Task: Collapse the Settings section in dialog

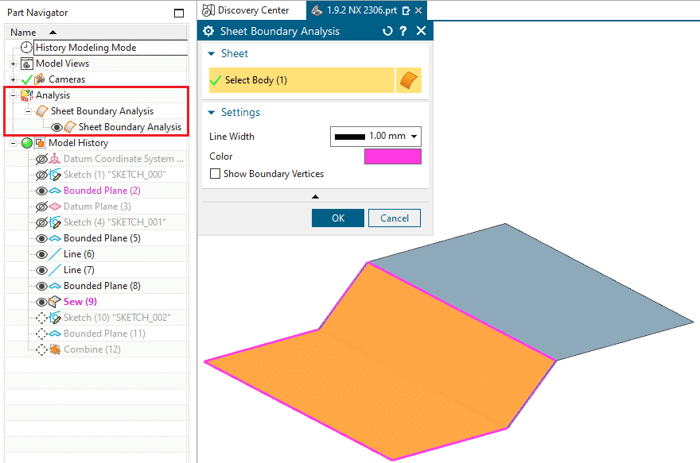Action: click(x=212, y=113)
